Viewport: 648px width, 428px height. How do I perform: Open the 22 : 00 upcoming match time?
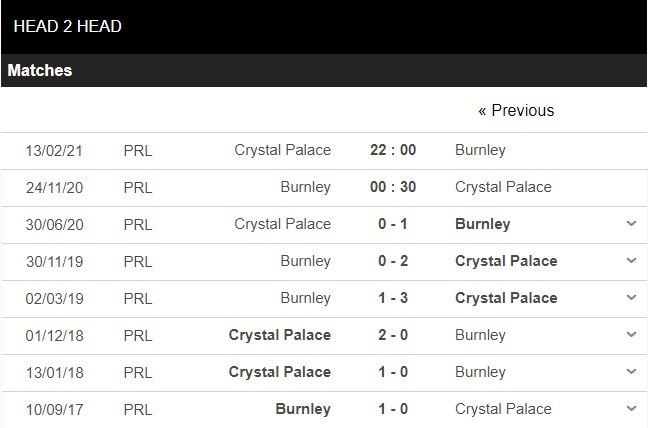[391, 150]
